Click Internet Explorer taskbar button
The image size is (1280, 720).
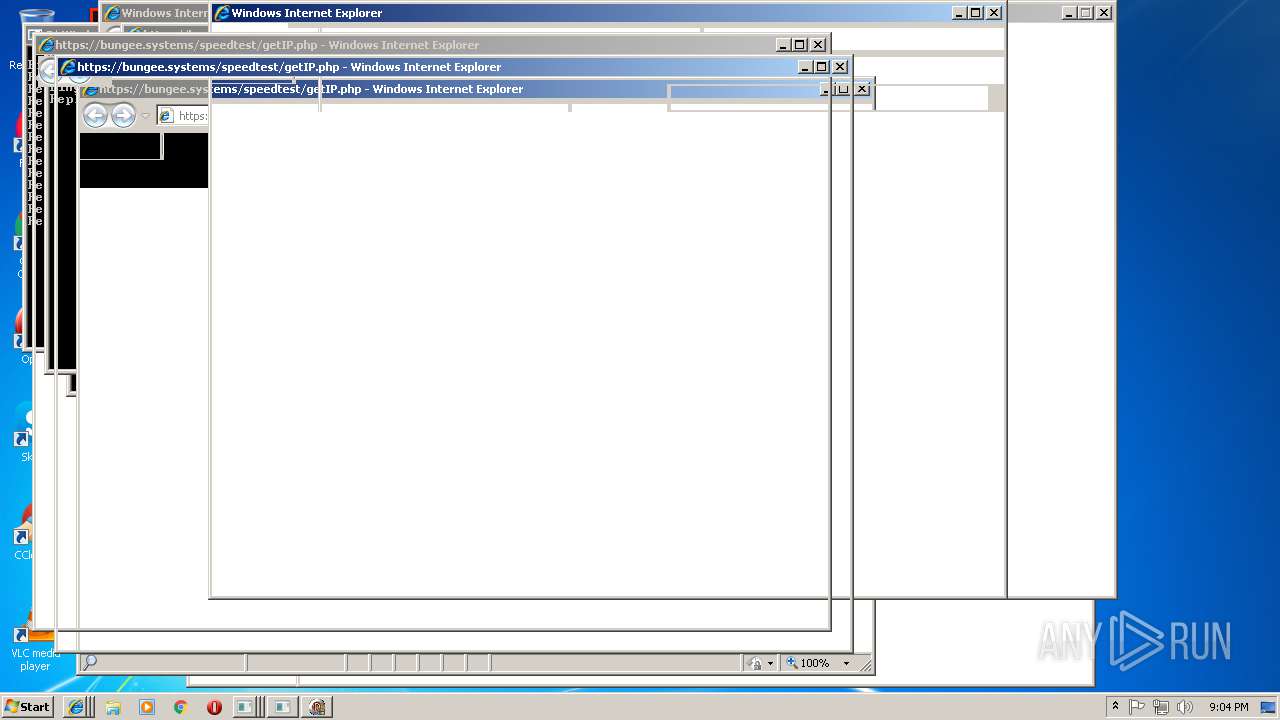pos(75,707)
